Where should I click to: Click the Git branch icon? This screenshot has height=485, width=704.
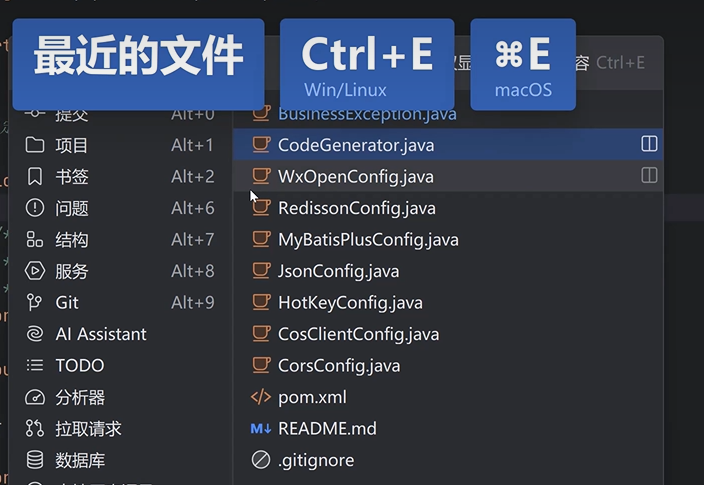[x=34, y=302]
